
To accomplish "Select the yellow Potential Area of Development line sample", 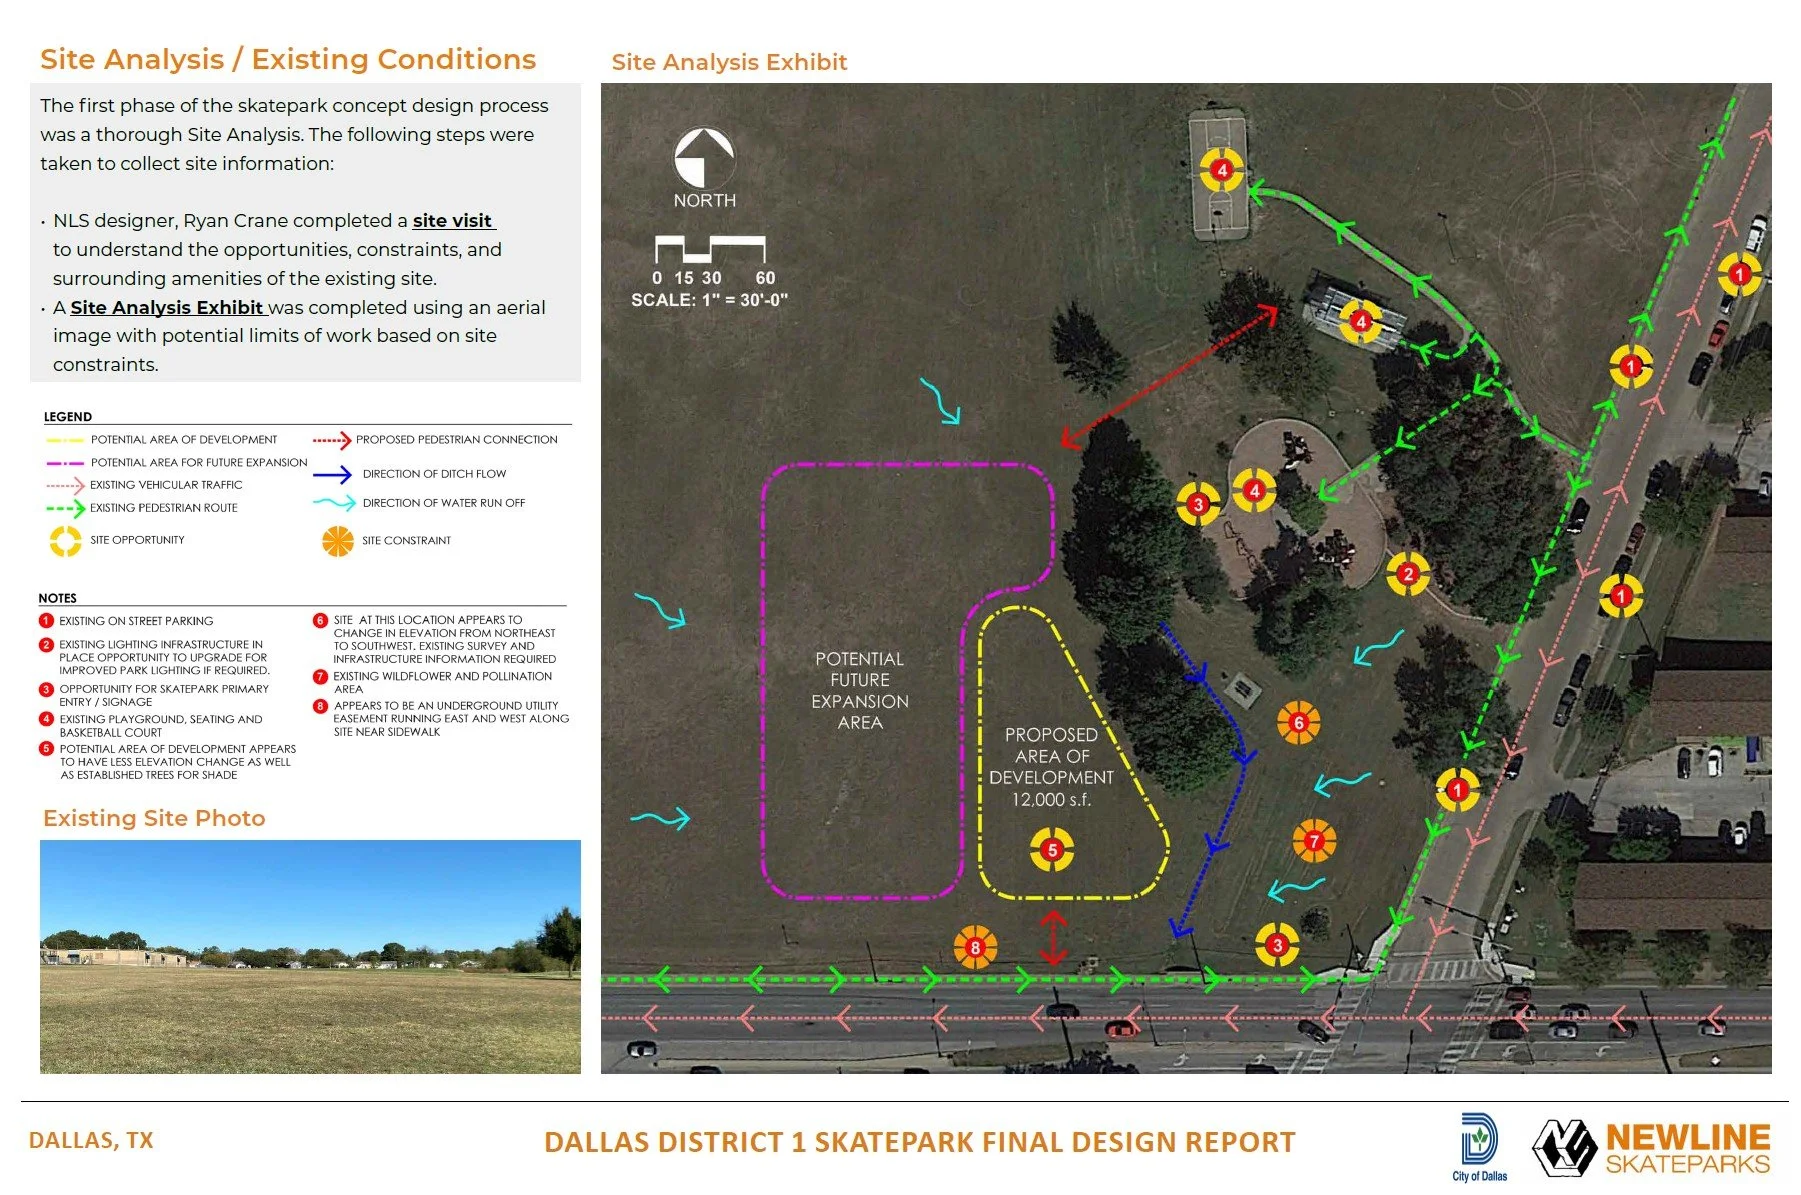I will click(65, 440).
